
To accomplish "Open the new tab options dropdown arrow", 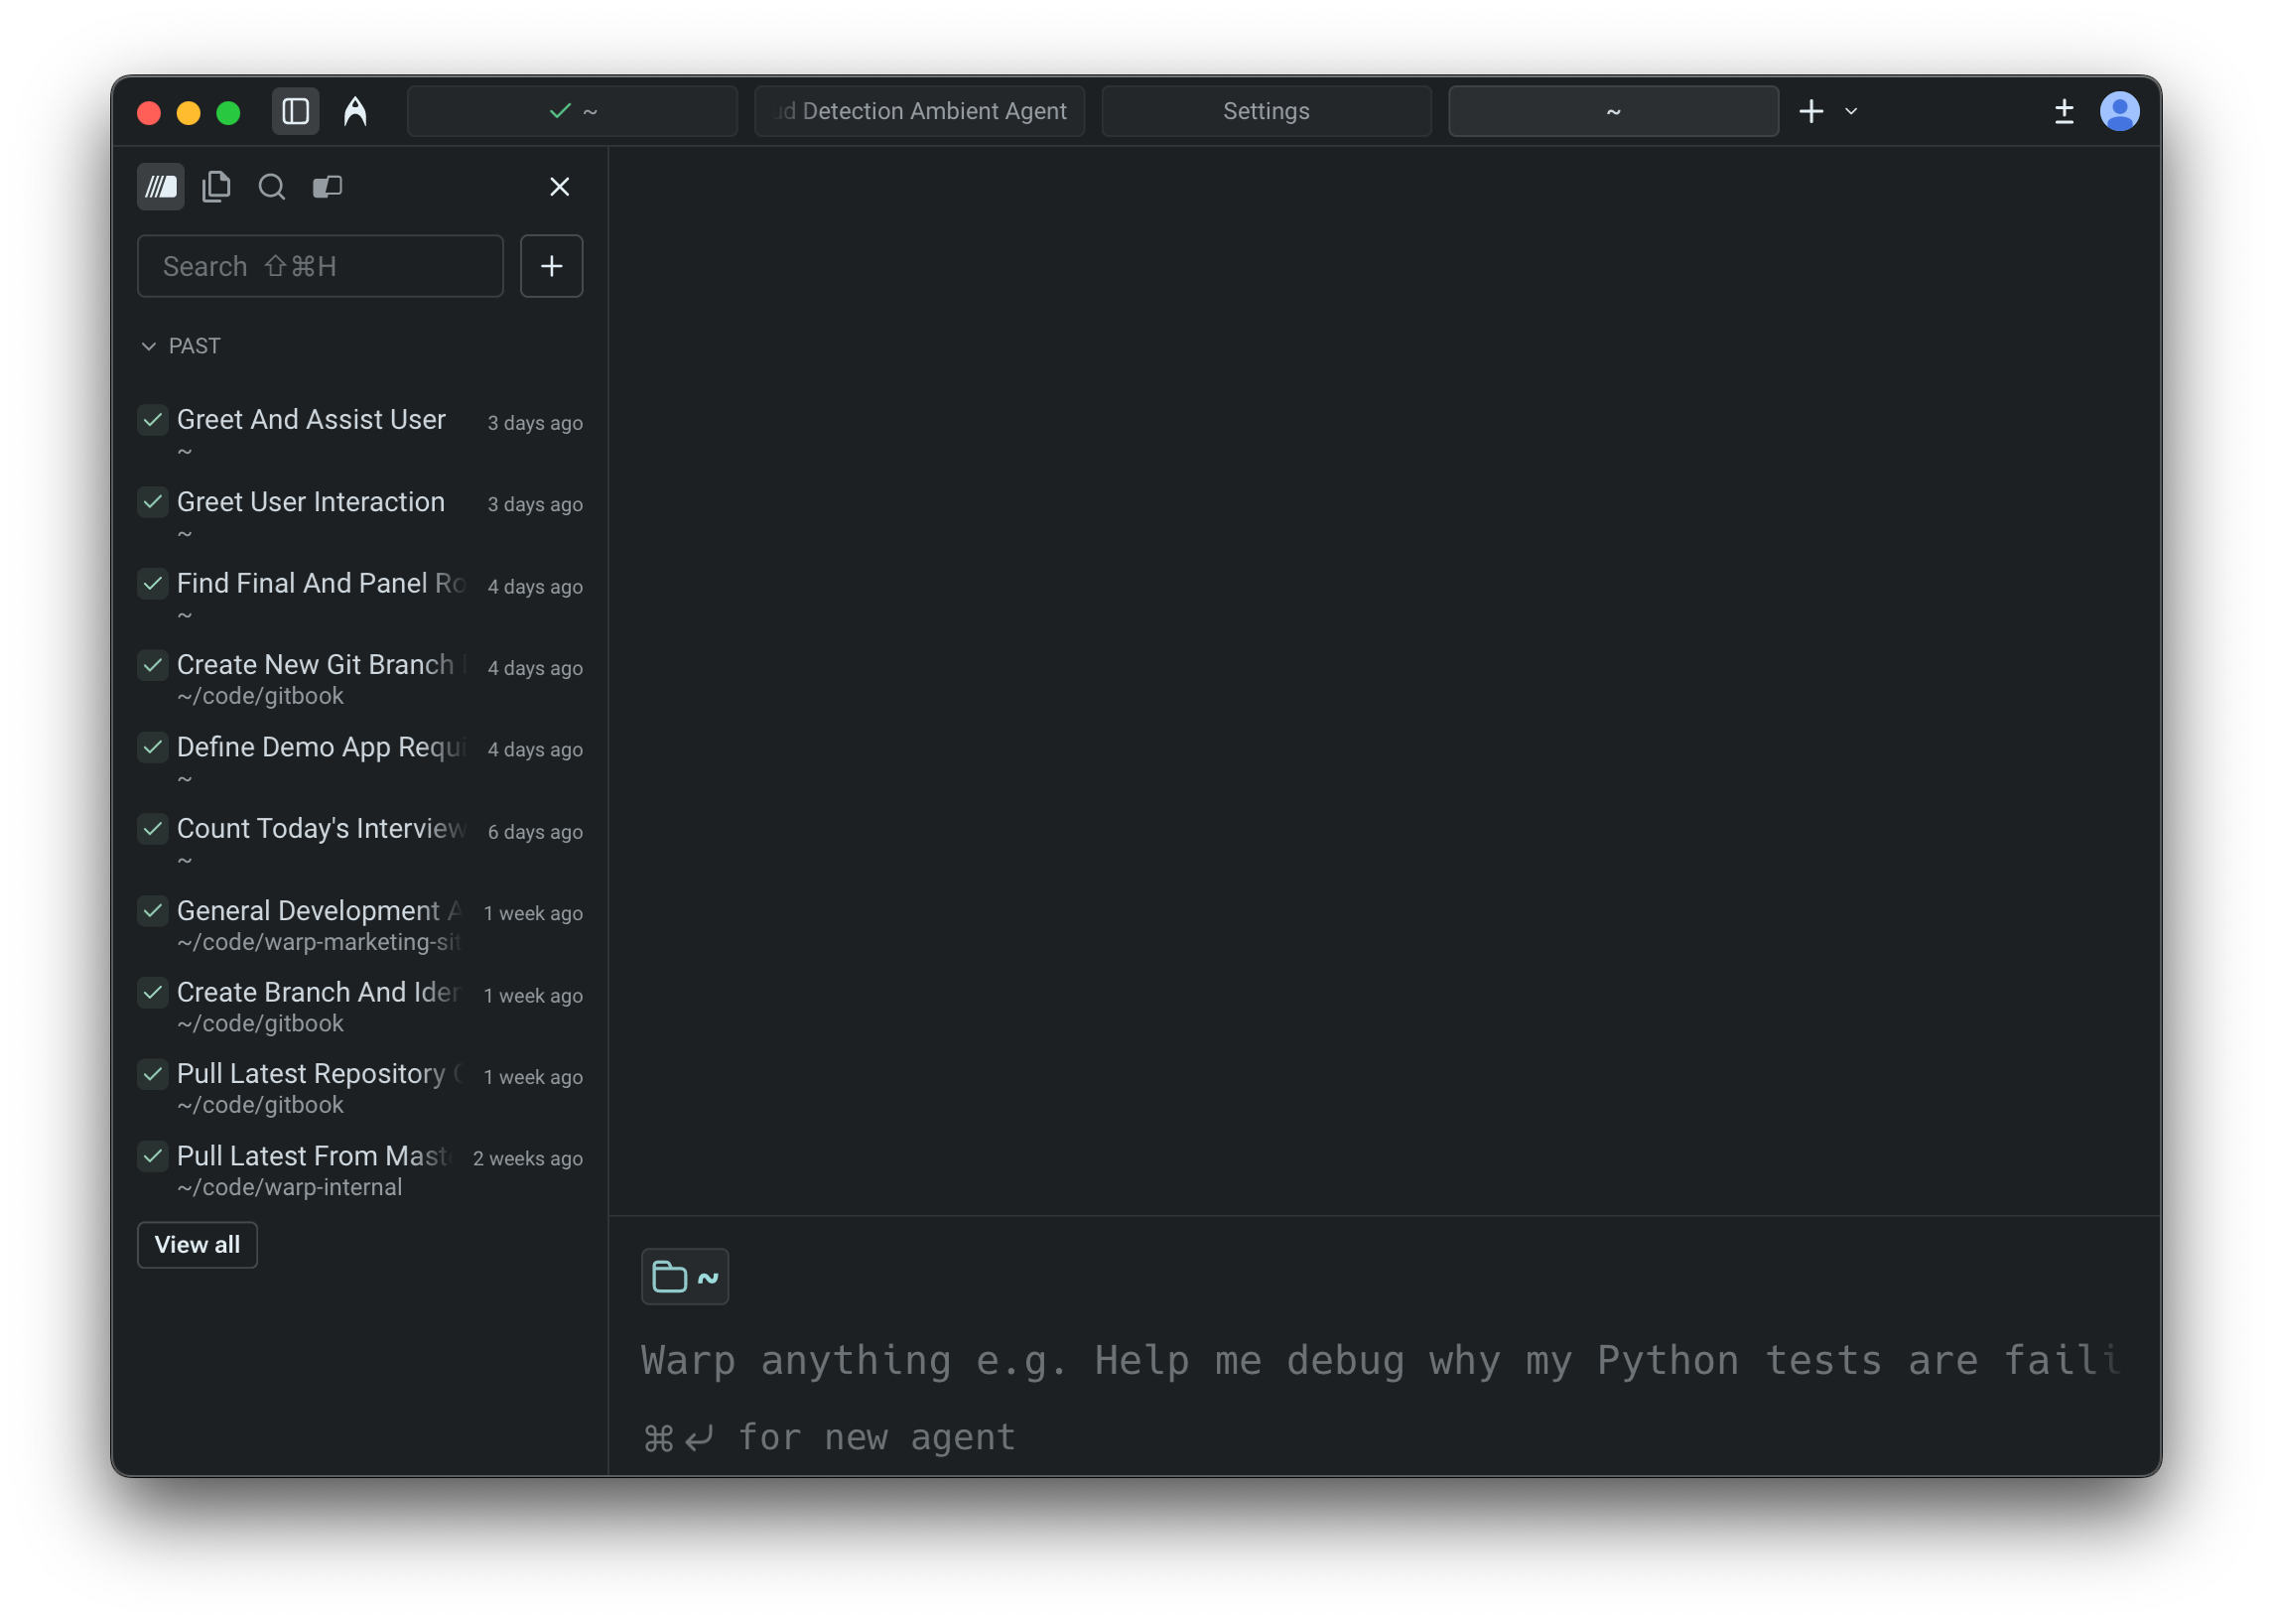I will [x=1851, y=111].
